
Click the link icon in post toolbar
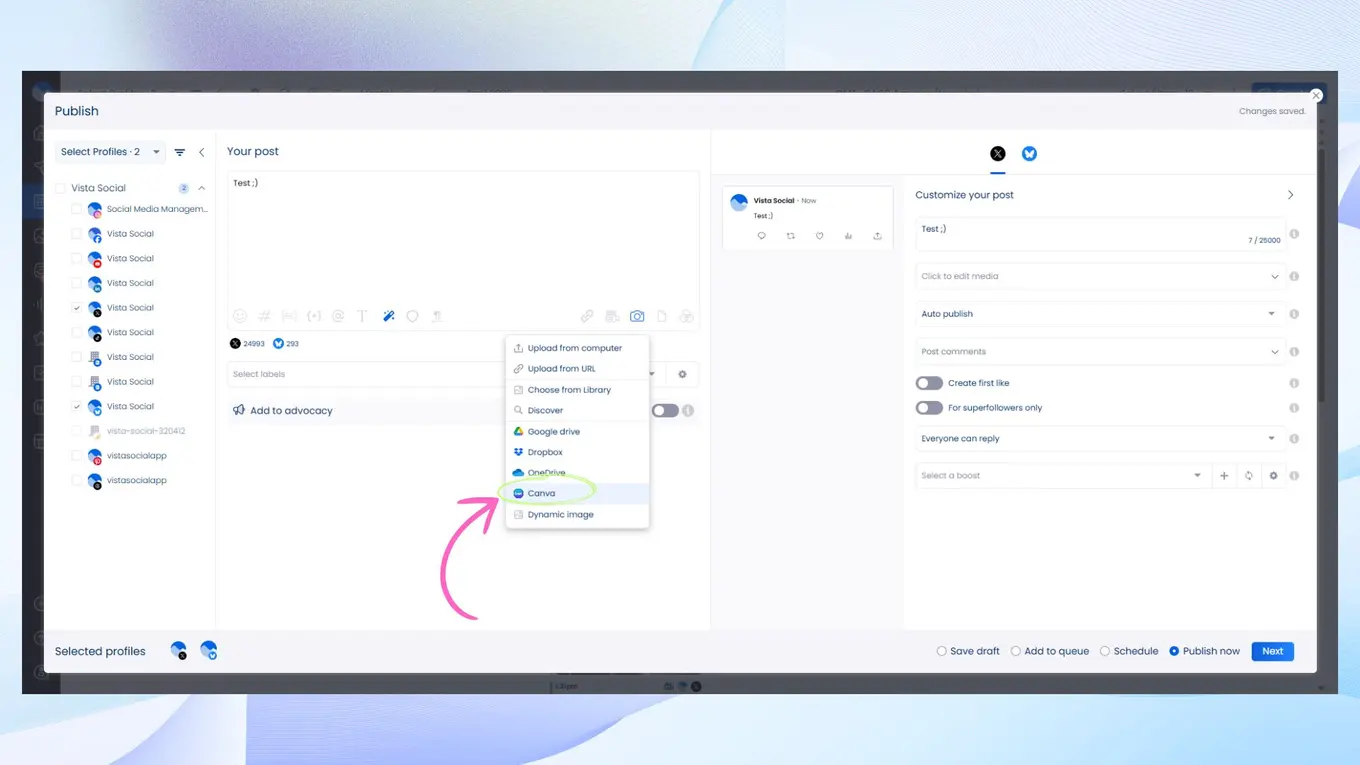[x=587, y=316]
